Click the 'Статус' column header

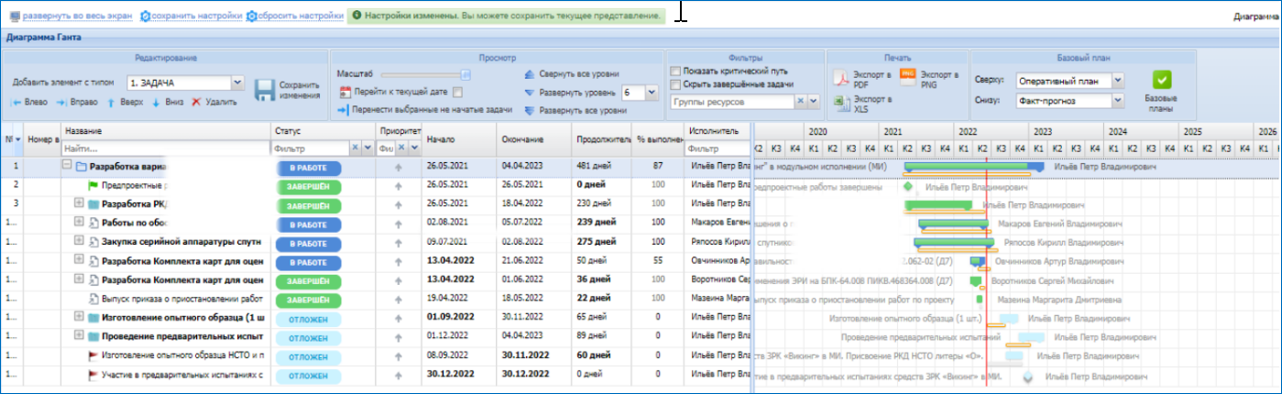pyautogui.click(x=324, y=131)
